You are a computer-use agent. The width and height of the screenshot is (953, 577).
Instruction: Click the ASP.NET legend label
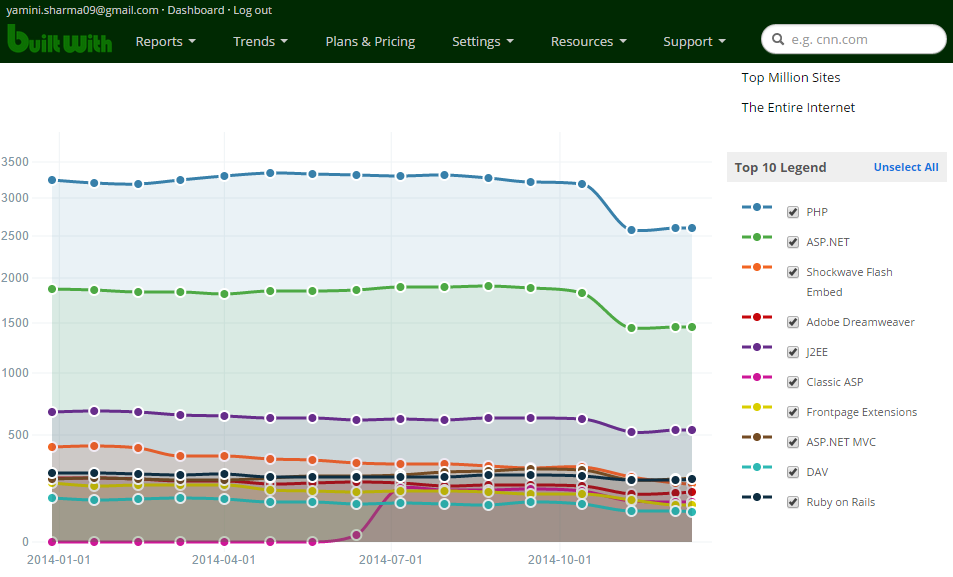point(828,242)
